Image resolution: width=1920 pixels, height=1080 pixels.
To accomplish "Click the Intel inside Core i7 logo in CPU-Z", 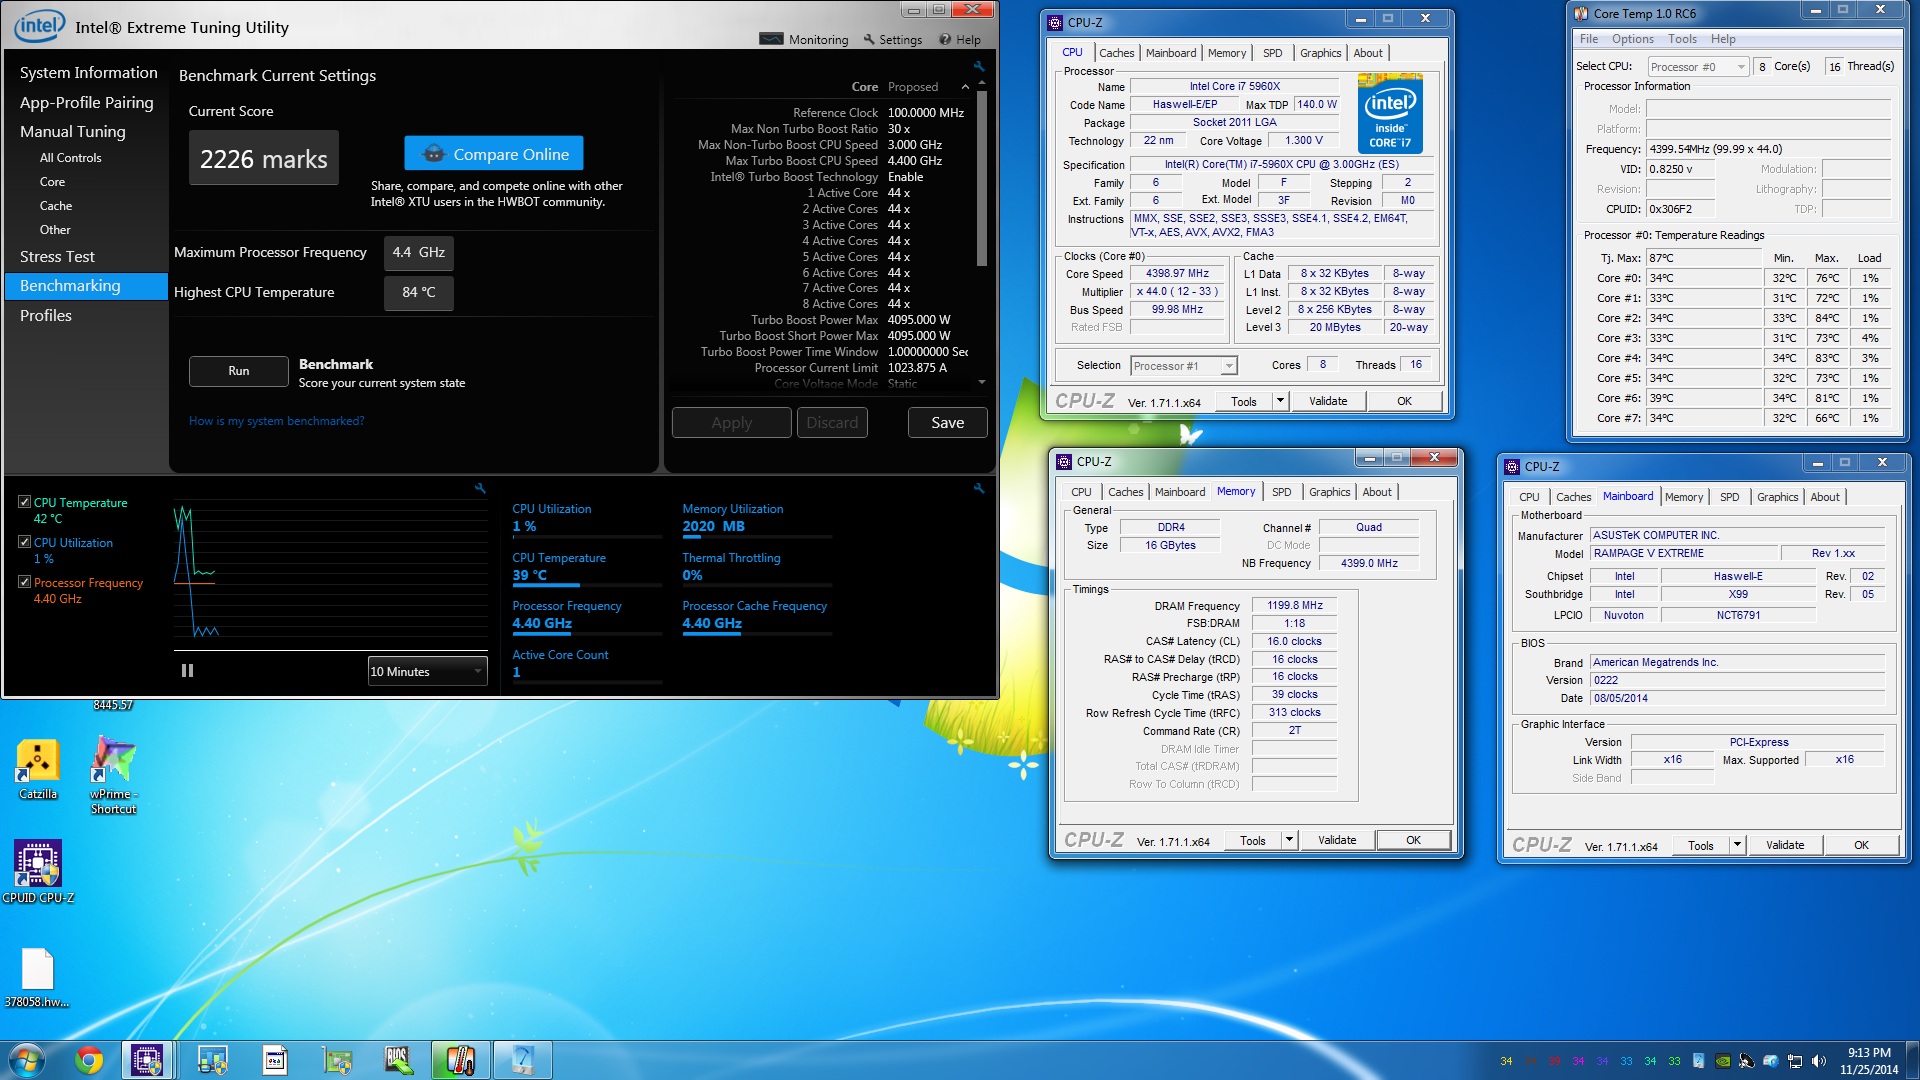I will click(1391, 115).
